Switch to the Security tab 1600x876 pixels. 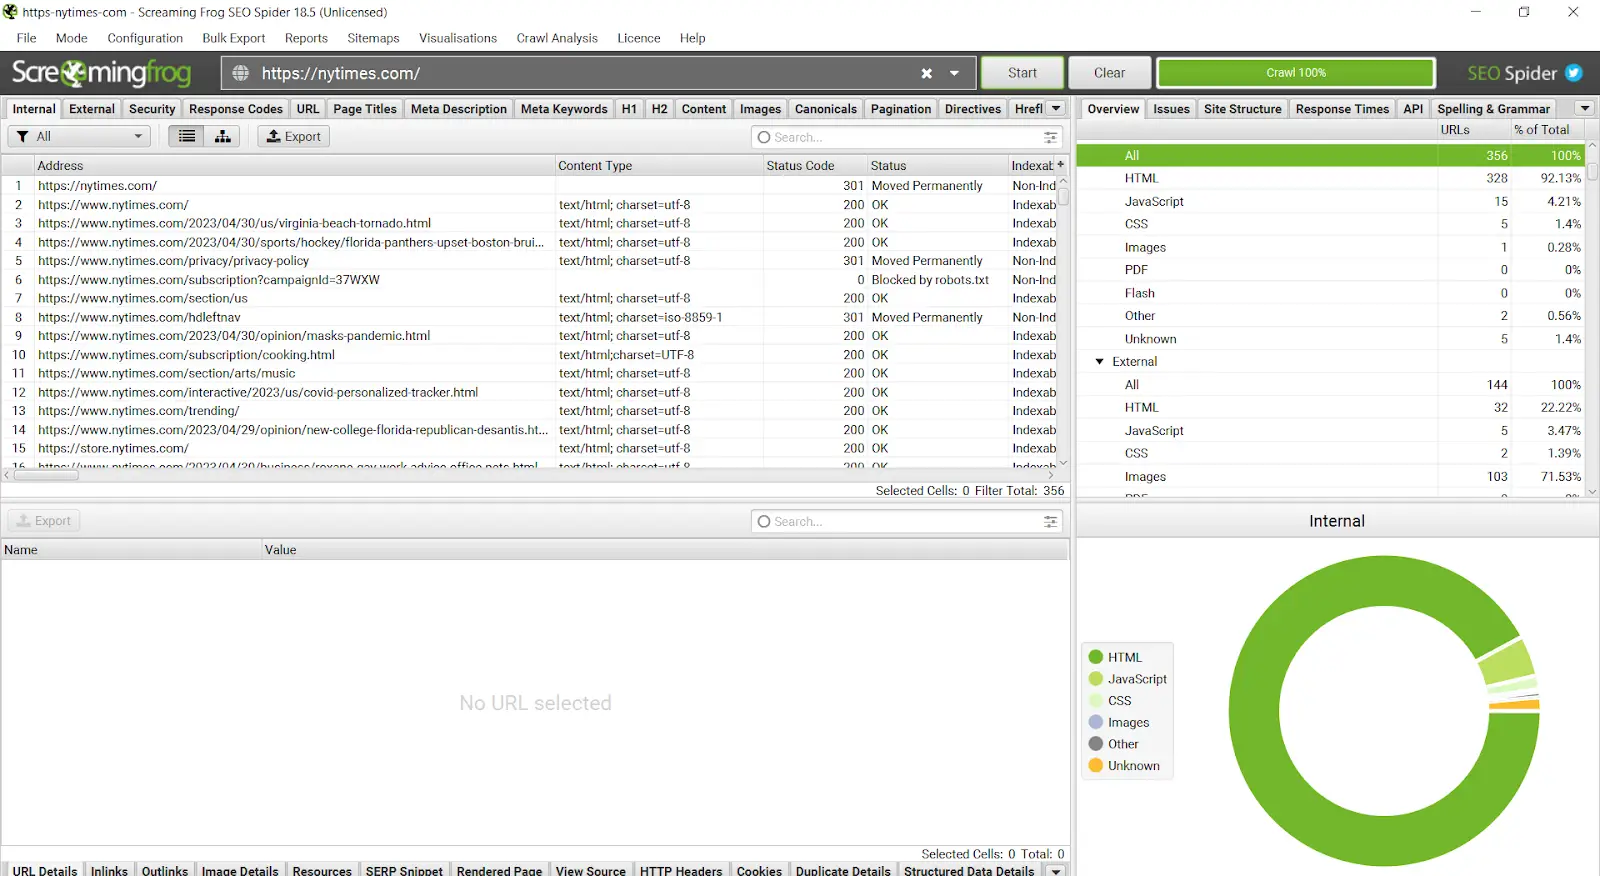tap(152, 109)
